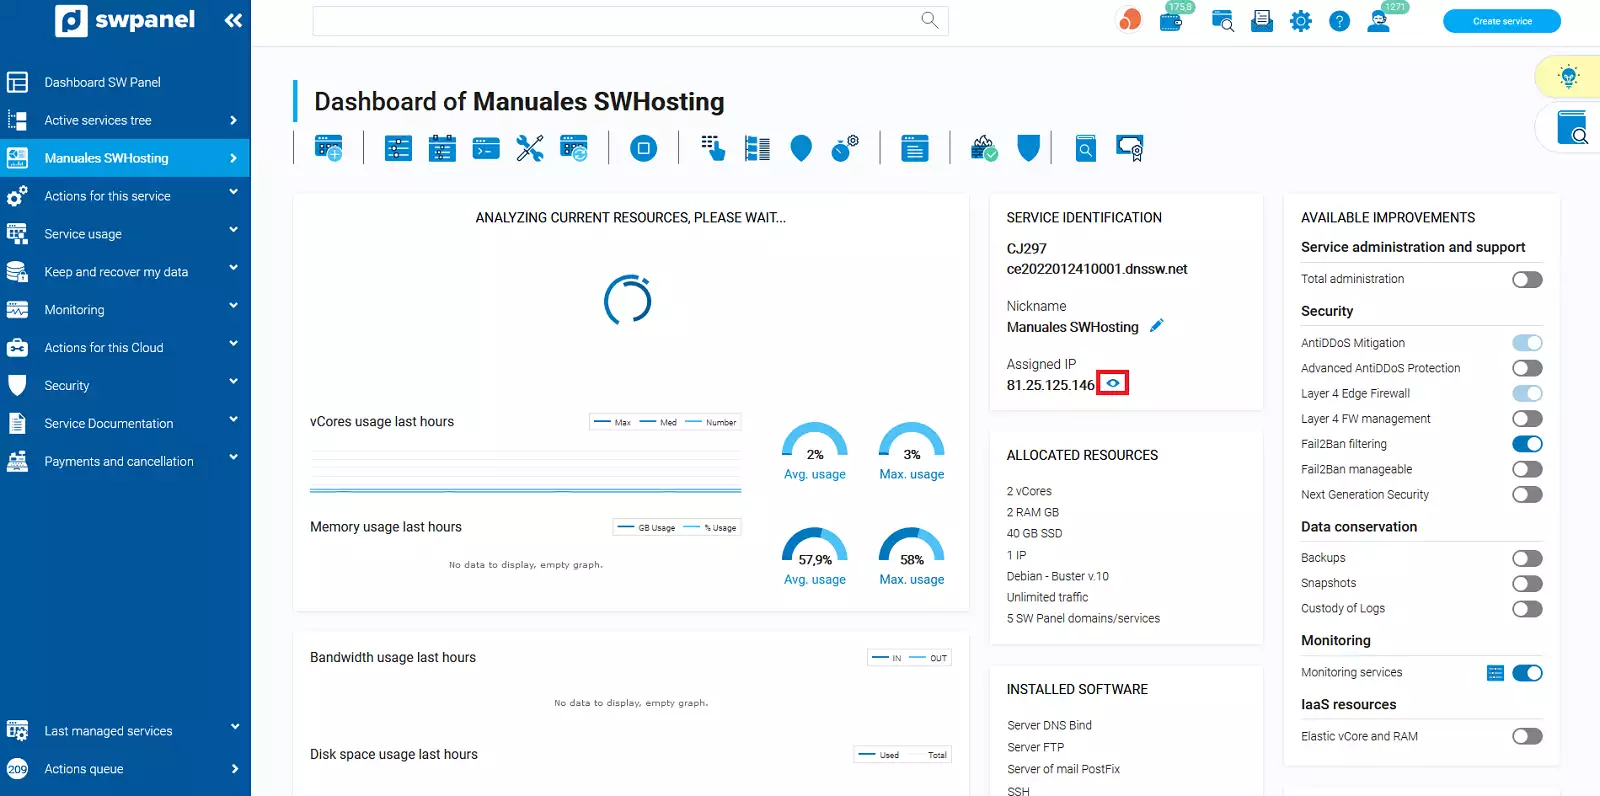Screen dimensions: 1600x796
Task: Collapse sidebar with the double chevron icon
Action: point(233,20)
